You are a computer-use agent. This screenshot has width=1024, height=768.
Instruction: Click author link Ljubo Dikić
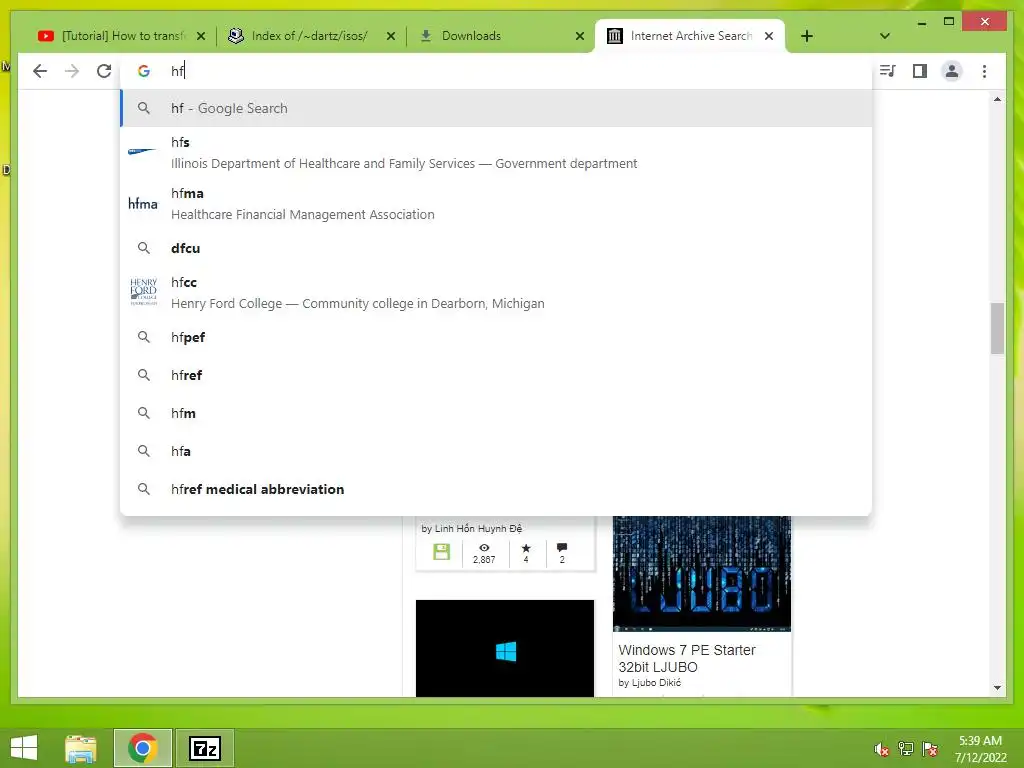(656, 682)
